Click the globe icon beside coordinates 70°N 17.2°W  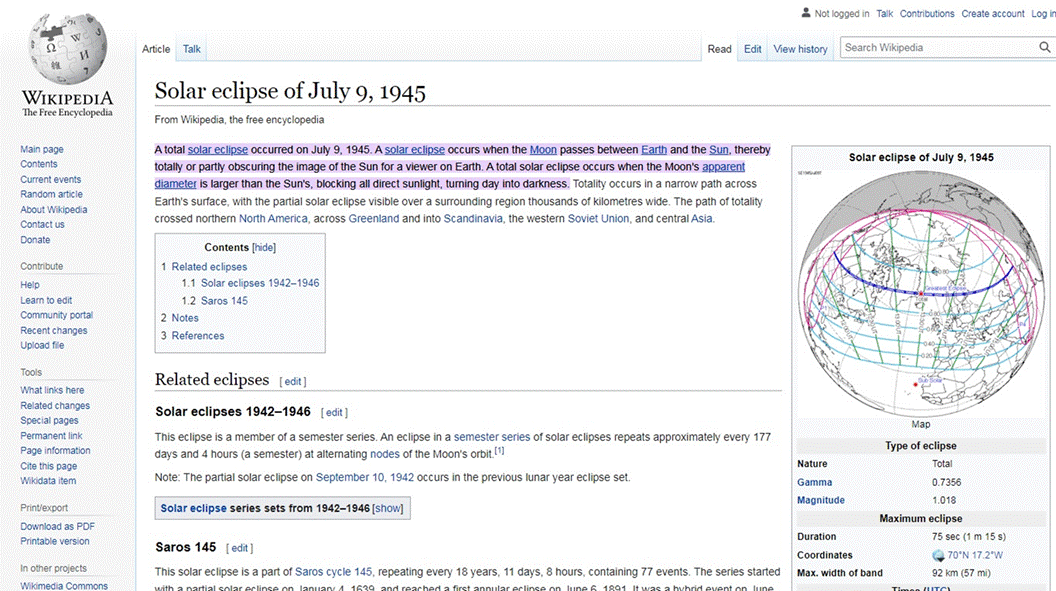(938, 555)
